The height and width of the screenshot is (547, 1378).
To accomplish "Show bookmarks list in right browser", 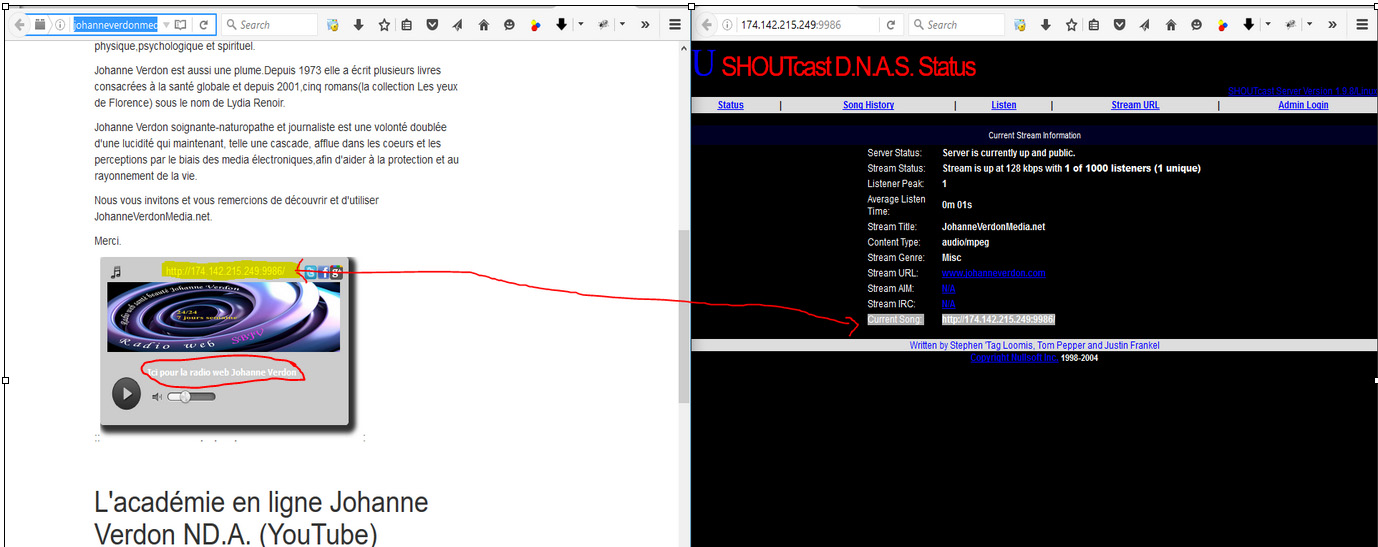I will (x=1095, y=25).
